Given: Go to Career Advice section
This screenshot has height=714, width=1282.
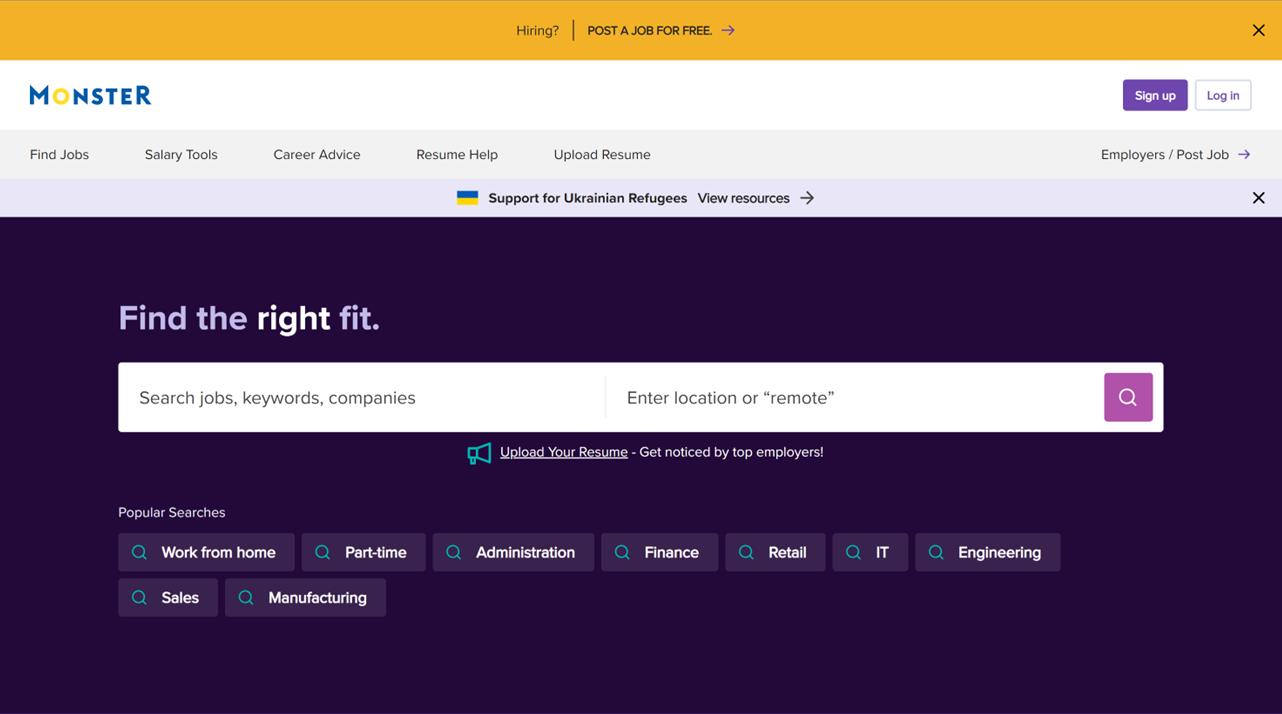Looking at the screenshot, I should click(316, 155).
